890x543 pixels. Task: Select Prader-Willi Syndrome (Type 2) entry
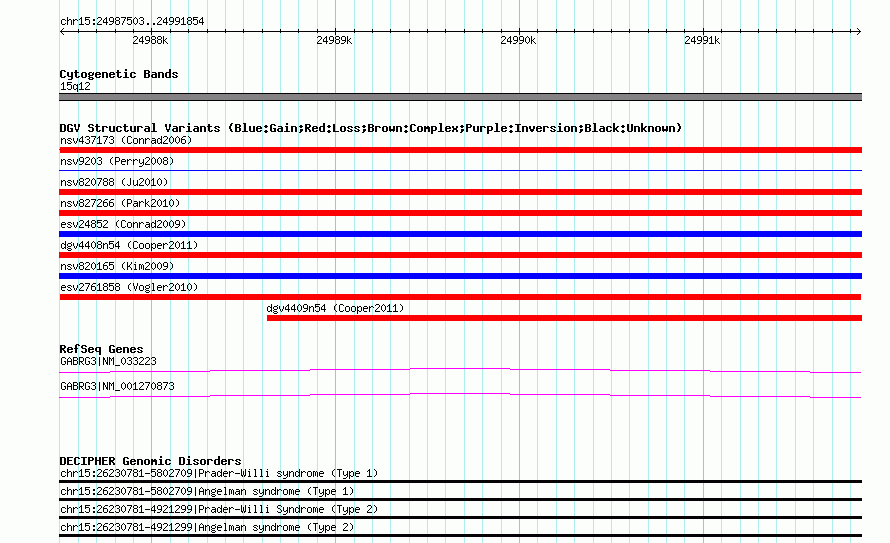219,510
